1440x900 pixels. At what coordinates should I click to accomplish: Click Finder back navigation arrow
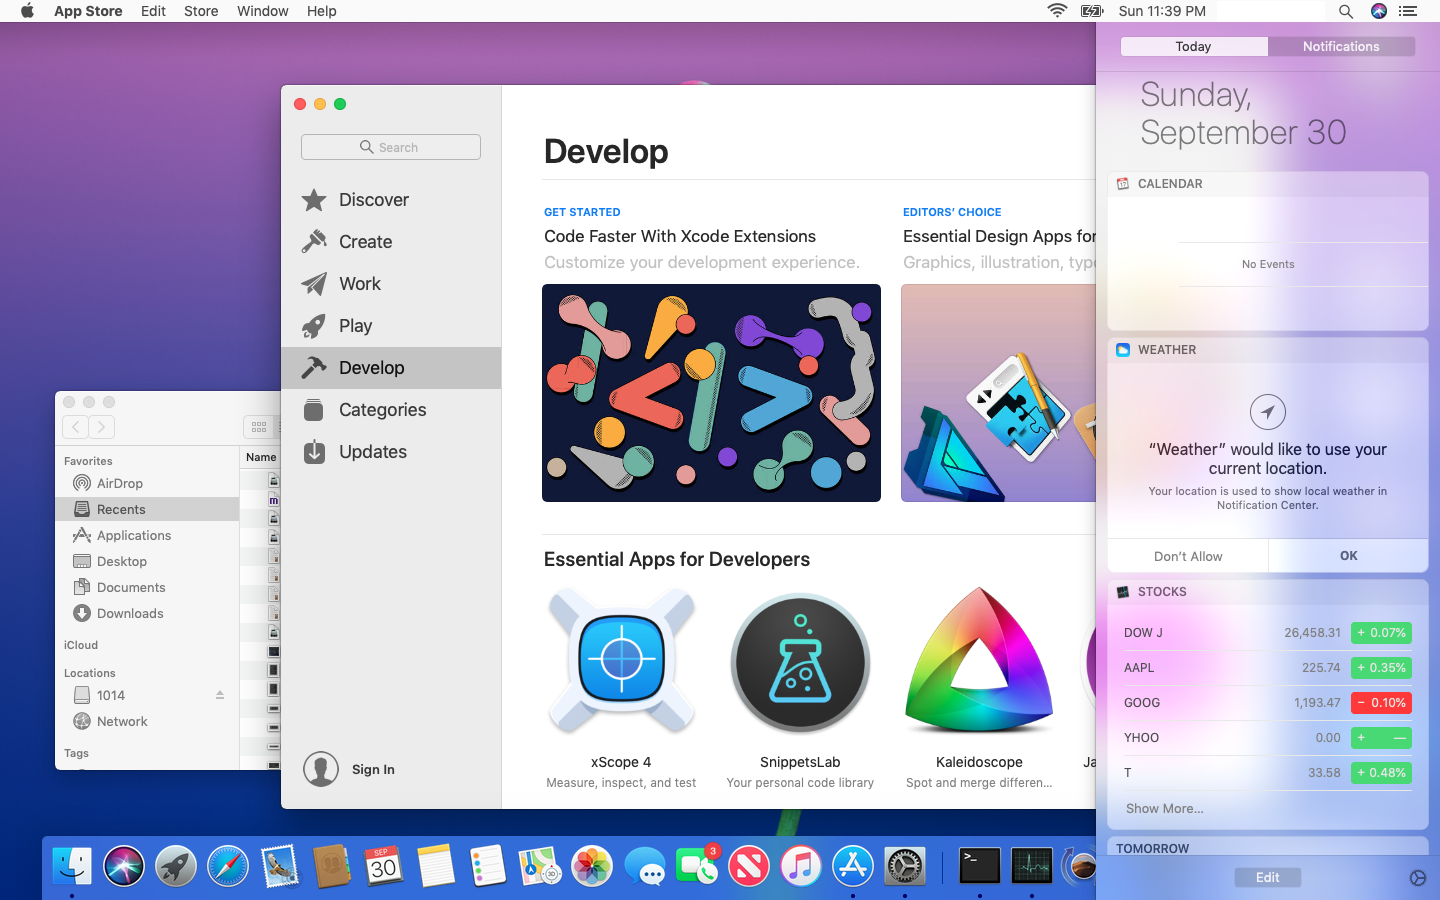[x=76, y=427]
